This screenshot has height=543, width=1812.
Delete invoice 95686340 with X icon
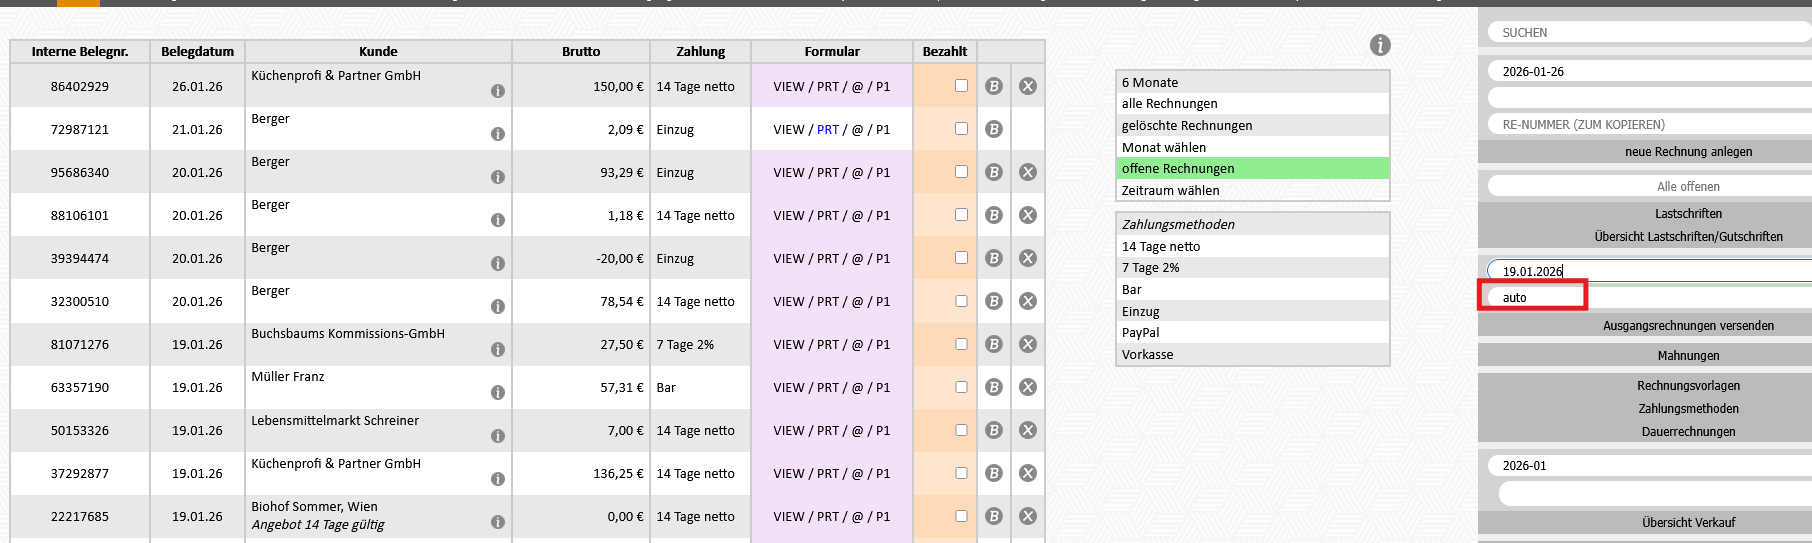1027,172
